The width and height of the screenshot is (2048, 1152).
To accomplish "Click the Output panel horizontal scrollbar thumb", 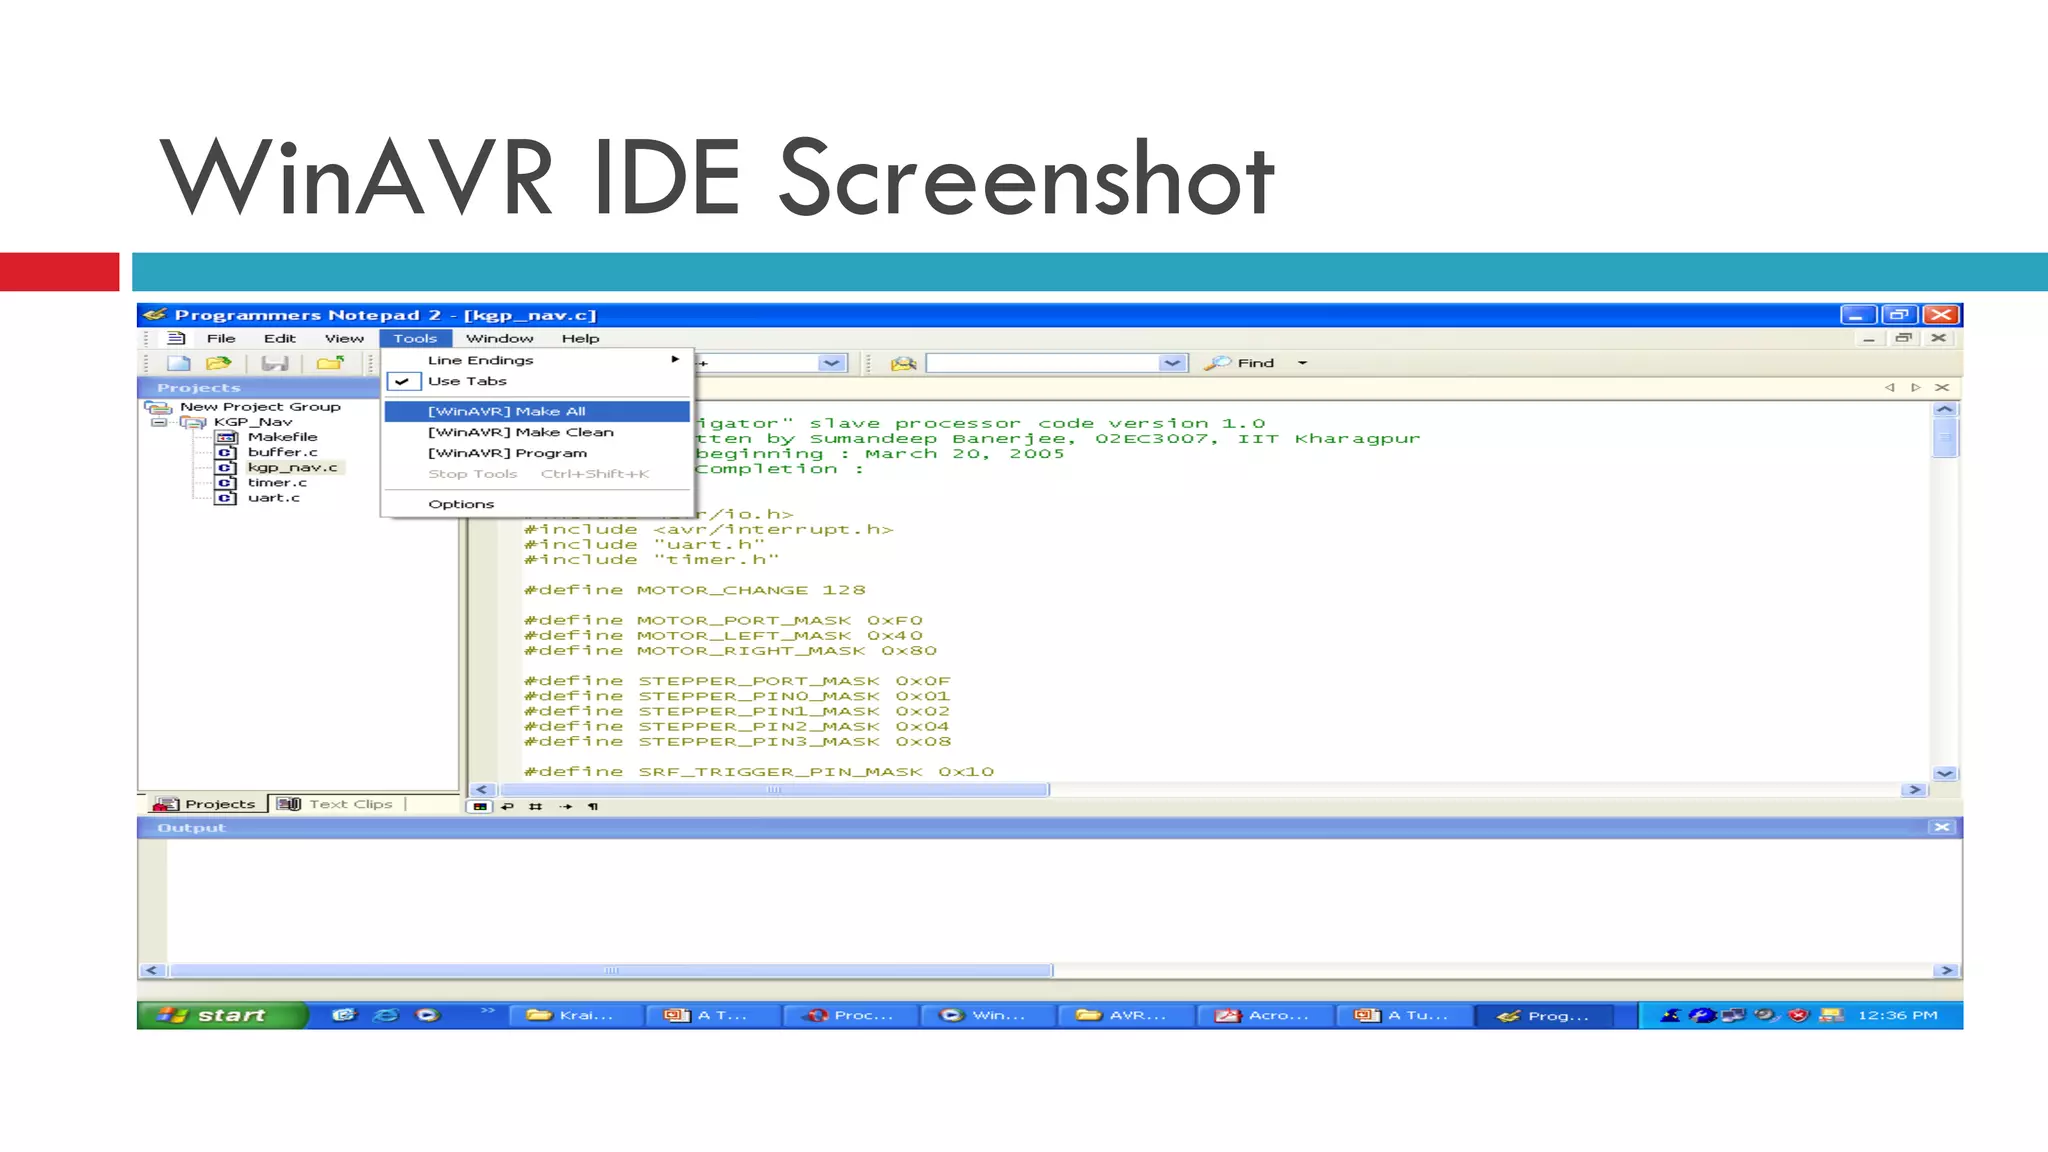I will [612, 970].
